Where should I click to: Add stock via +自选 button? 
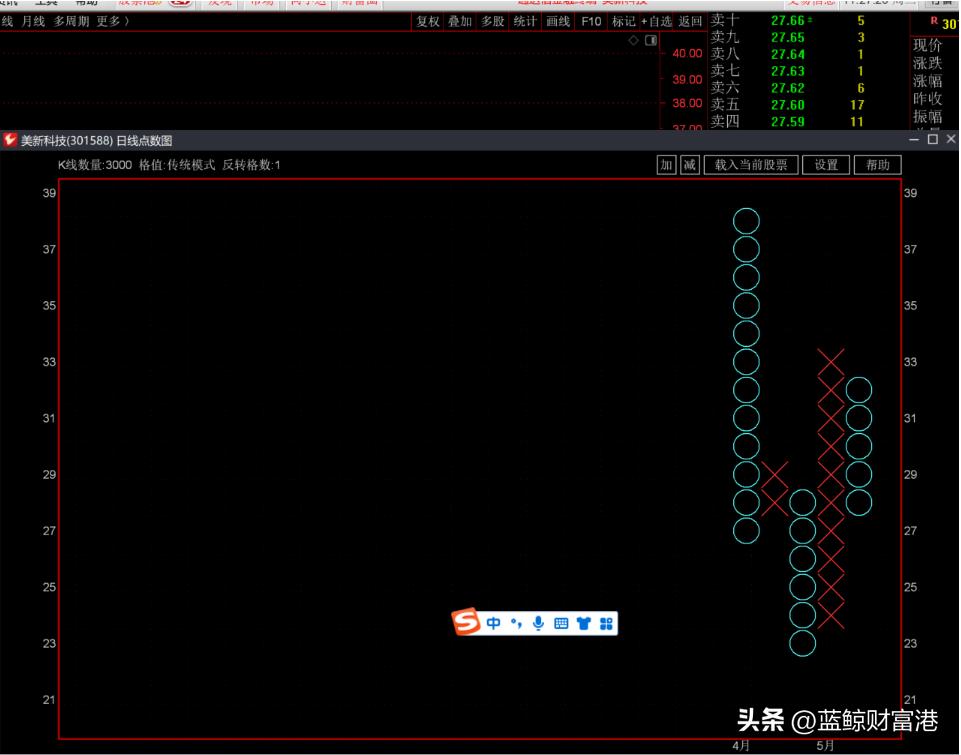[656, 21]
